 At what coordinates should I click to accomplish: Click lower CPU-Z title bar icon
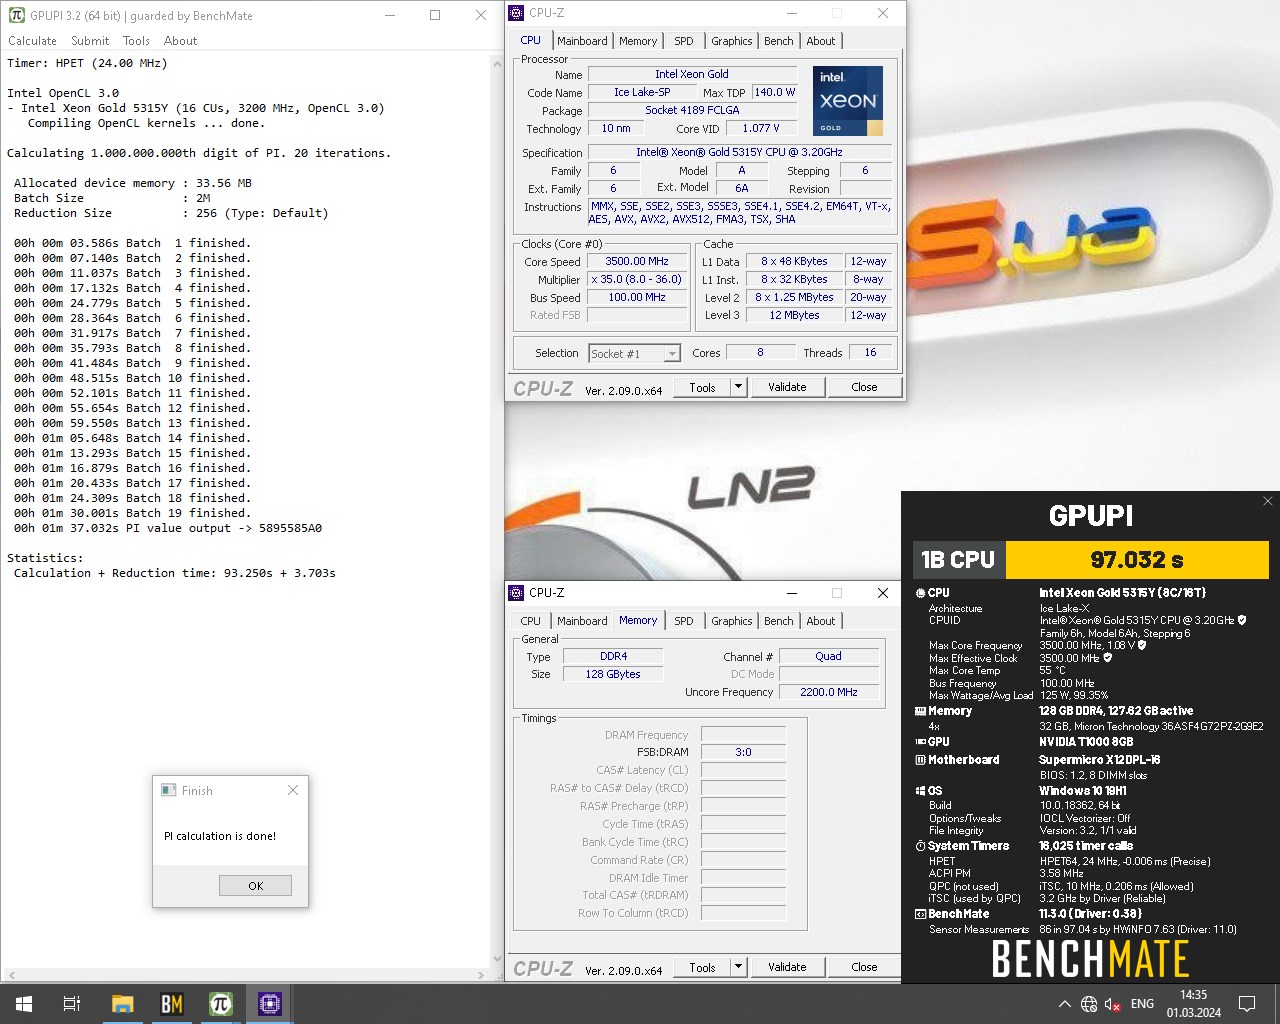click(x=516, y=593)
